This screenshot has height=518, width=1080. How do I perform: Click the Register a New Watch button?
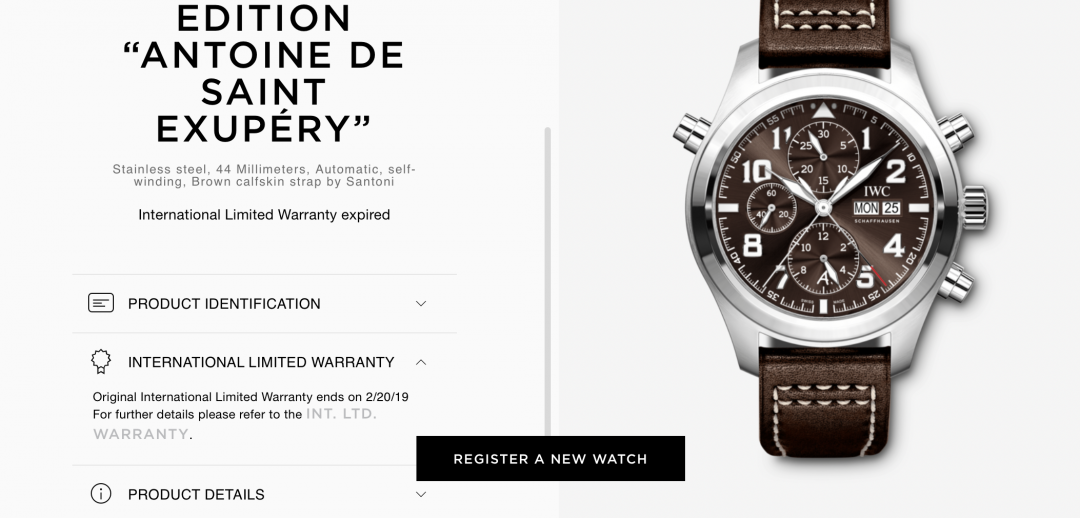point(550,459)
